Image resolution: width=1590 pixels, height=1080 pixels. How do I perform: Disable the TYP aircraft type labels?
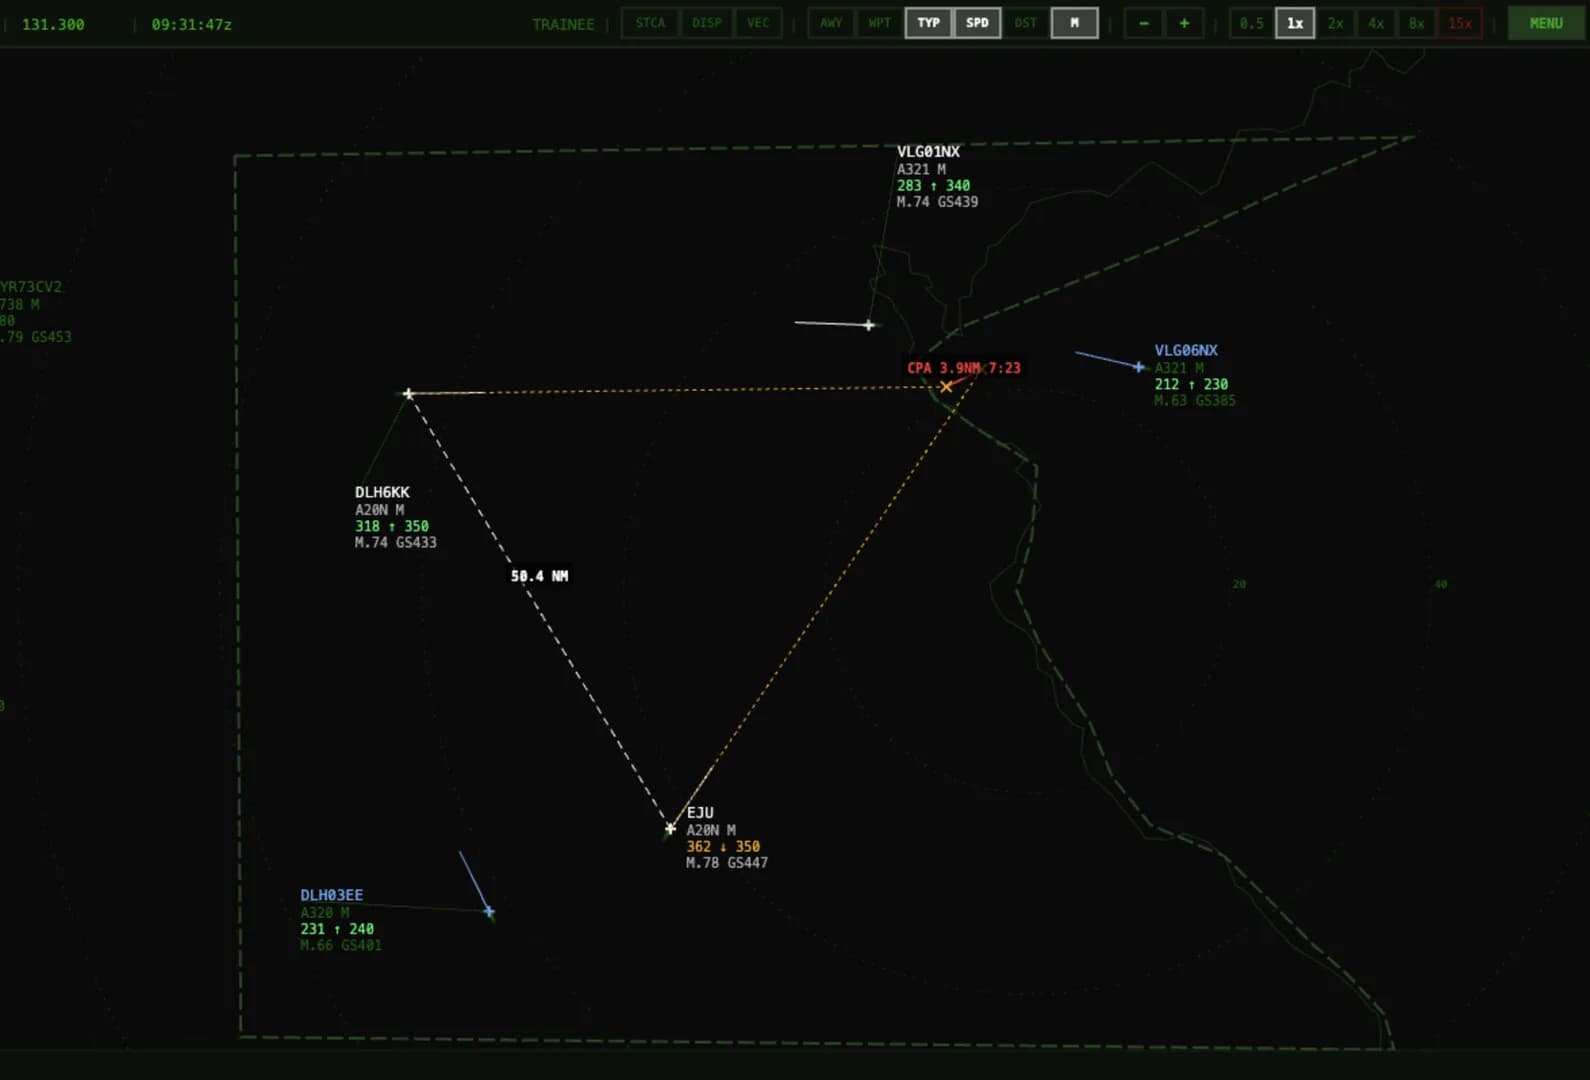pos(929,23)
